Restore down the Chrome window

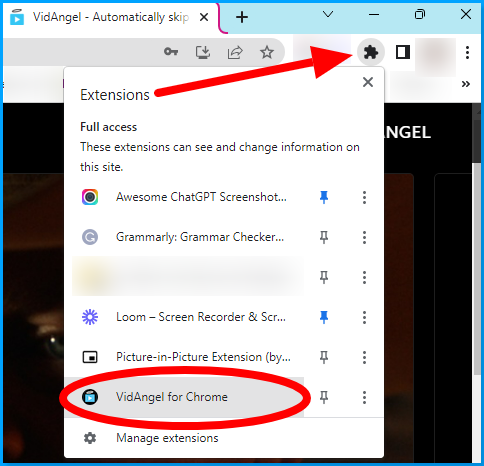coord(420,14)
